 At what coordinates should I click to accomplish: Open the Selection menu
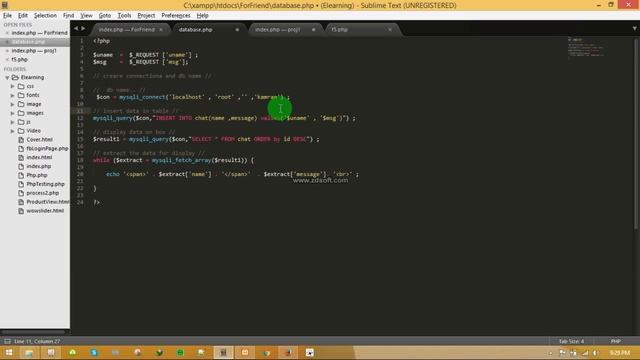tap(45, 16)
